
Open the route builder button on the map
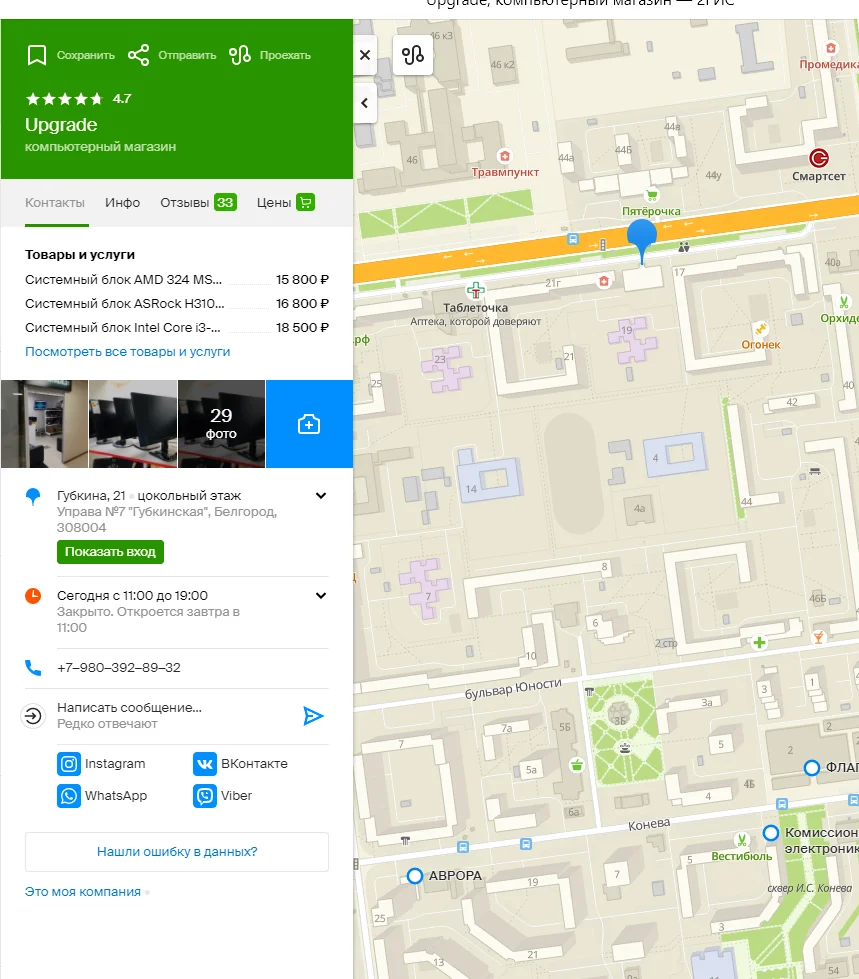pyautogui.click(x=413, y=55)
